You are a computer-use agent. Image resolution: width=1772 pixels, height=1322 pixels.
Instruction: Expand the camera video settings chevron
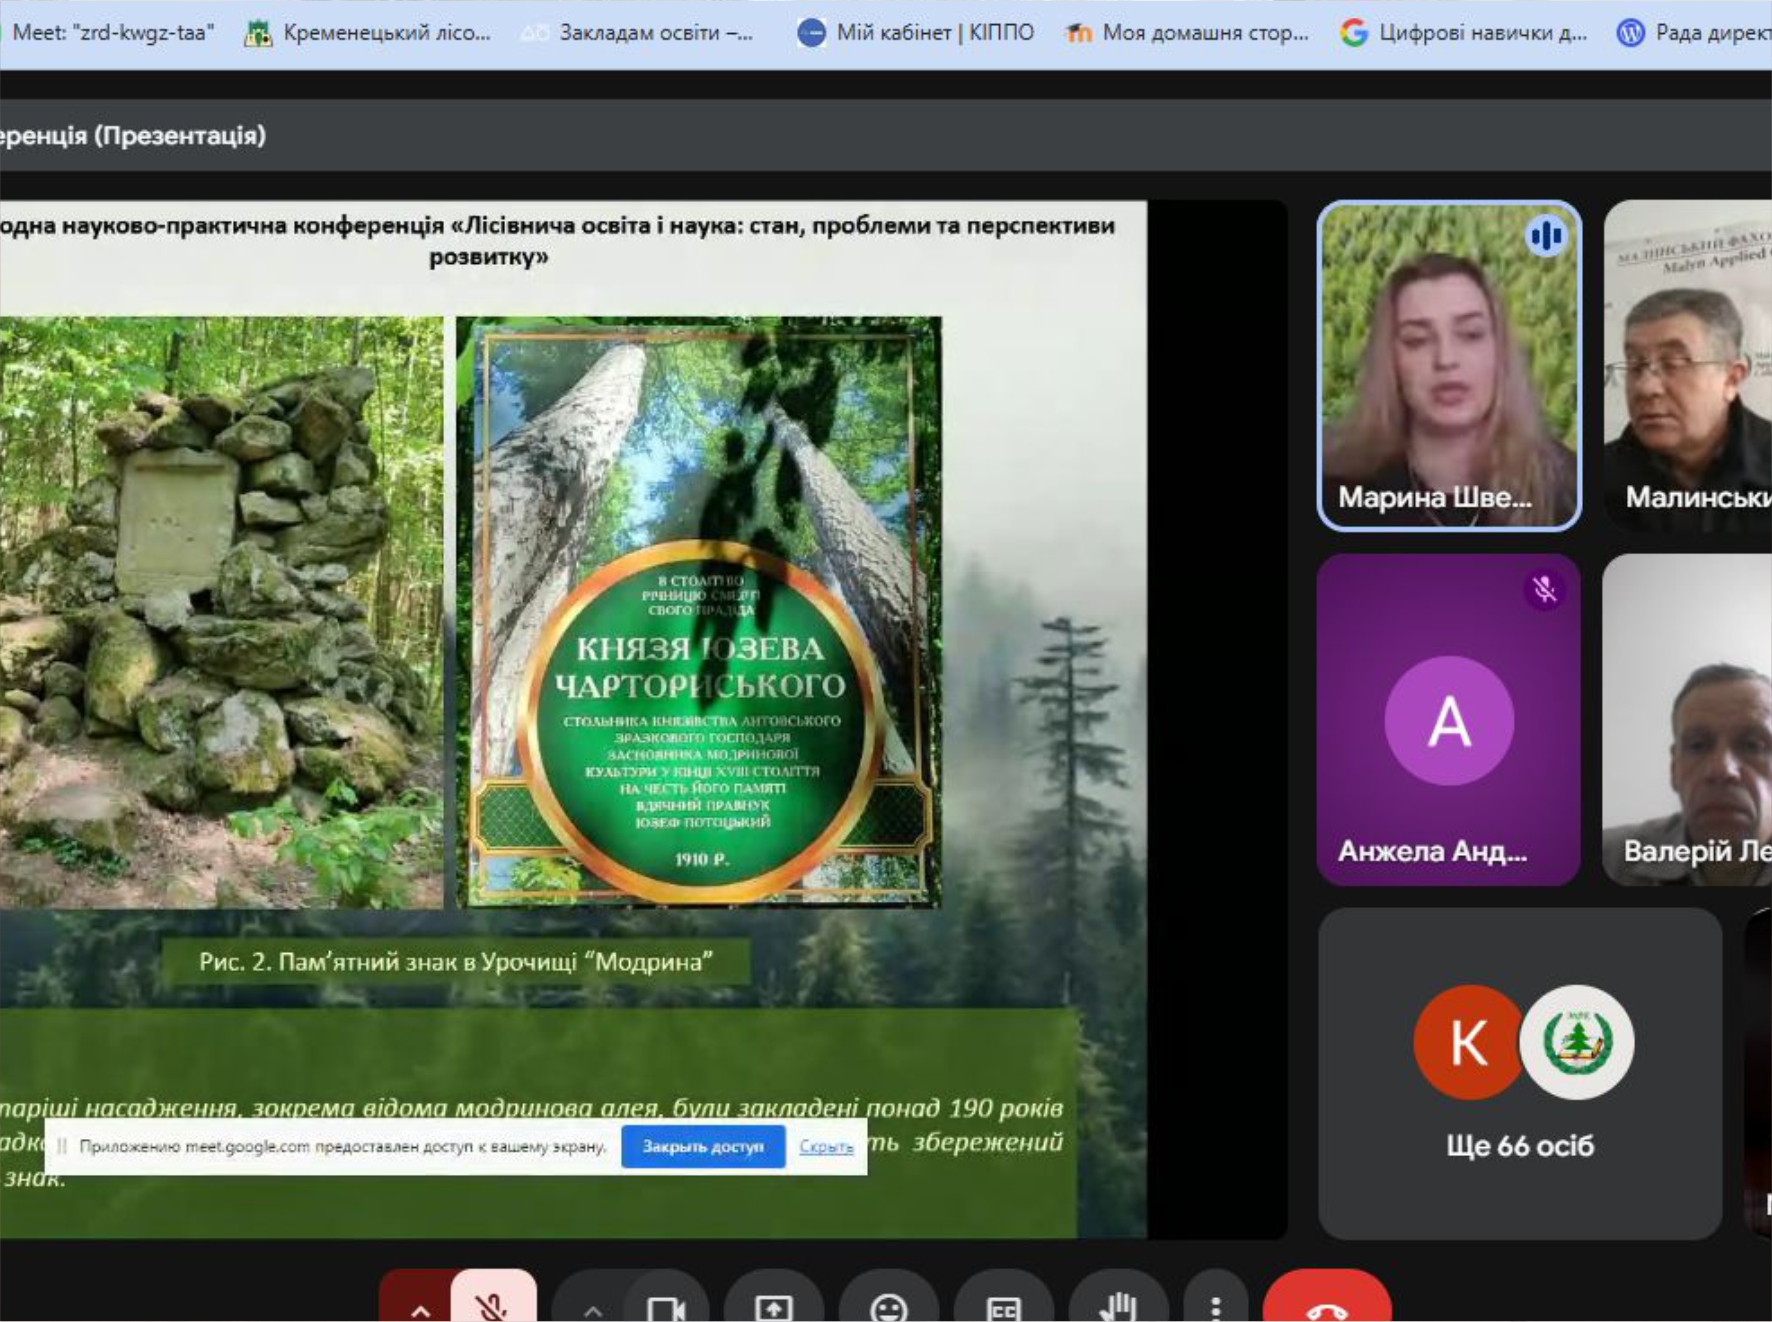point(593,1308)
